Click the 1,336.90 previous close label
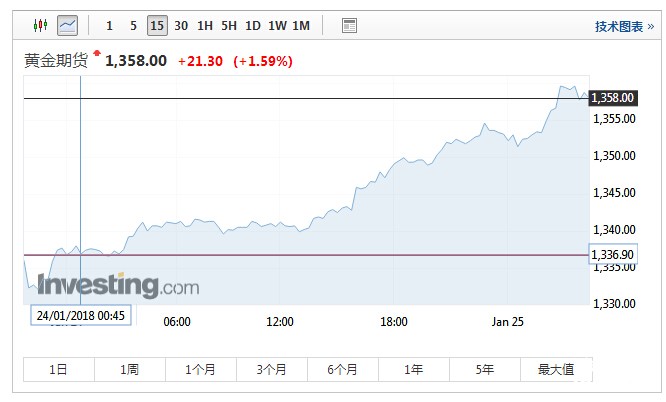This screenshot has width=666, height=402. 612,255
